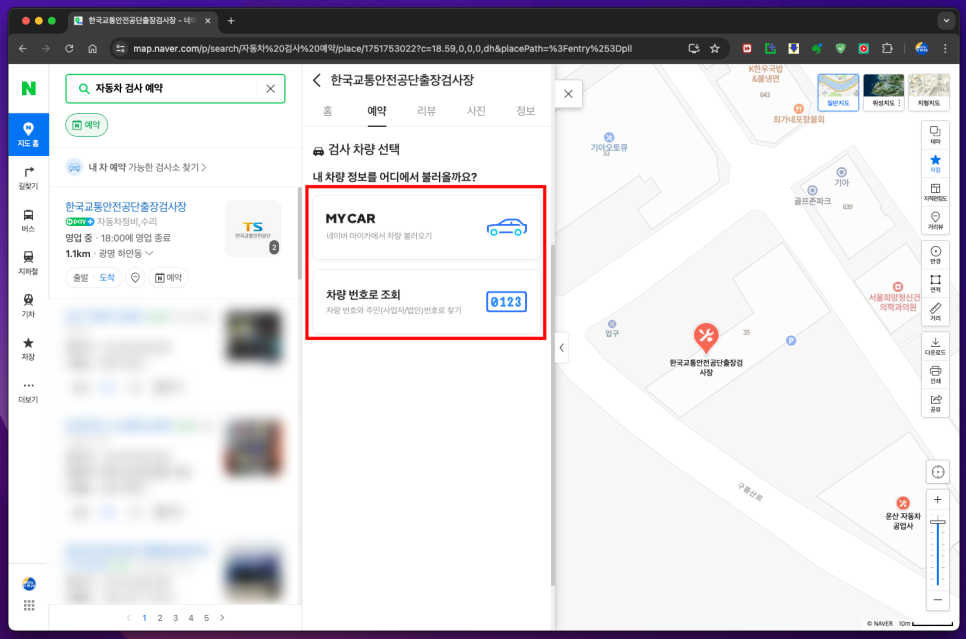Click 다운로드 map download icon
The width and height of the screenshot is (966, 639).
pos(935,346)
